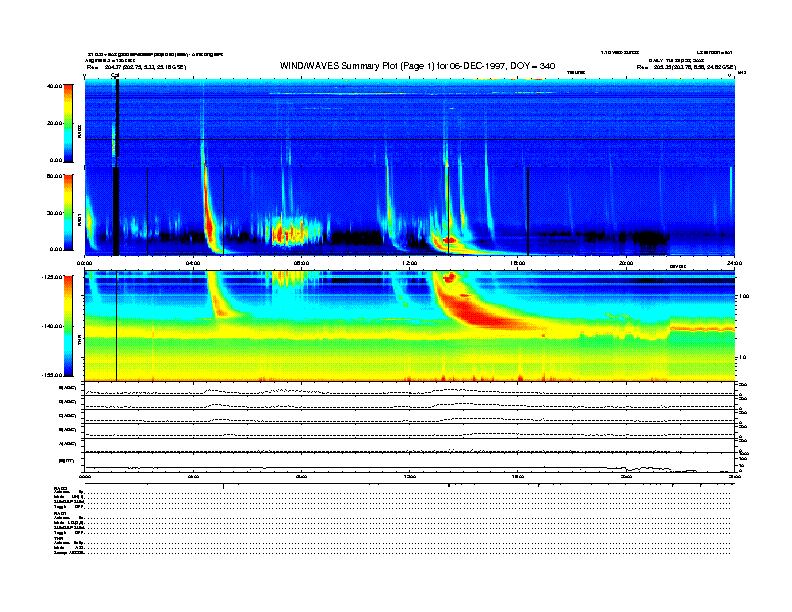Click the type III burst streak after 04:00 in RAD1
This screenshot has height=612, width=792.
point(209,212)
